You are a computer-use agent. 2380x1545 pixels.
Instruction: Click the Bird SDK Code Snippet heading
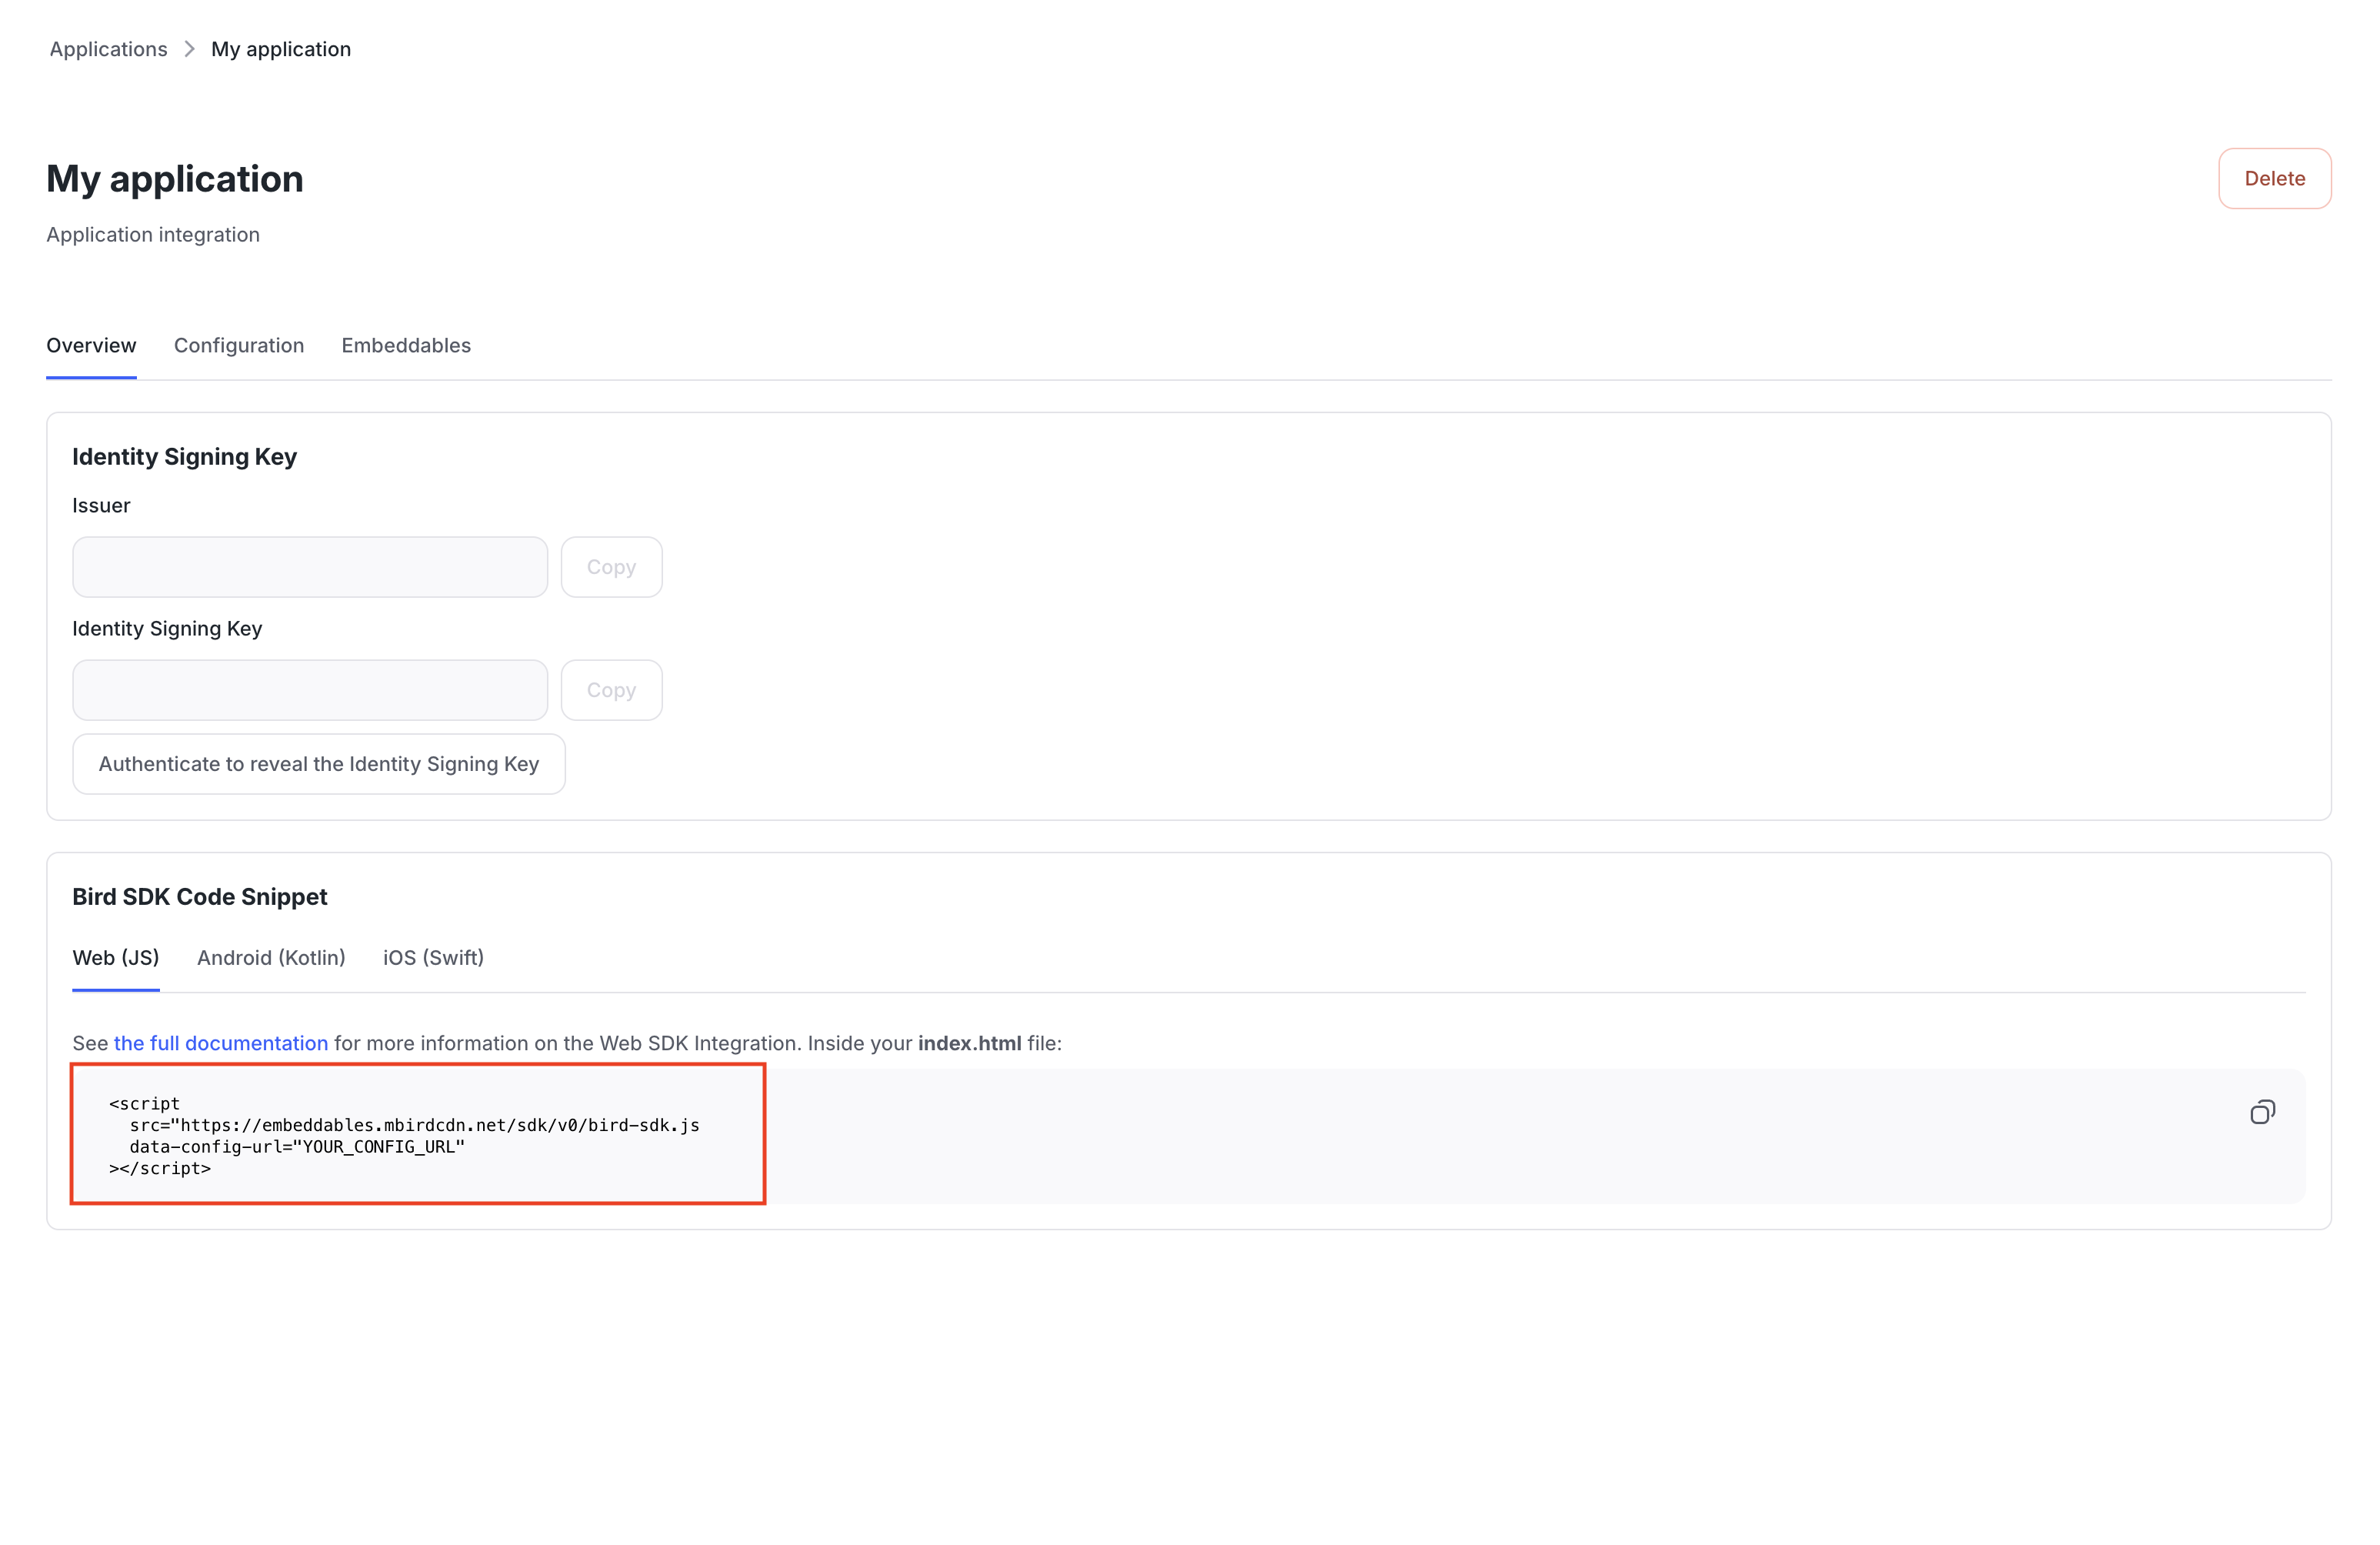click(x=199, y=897)
